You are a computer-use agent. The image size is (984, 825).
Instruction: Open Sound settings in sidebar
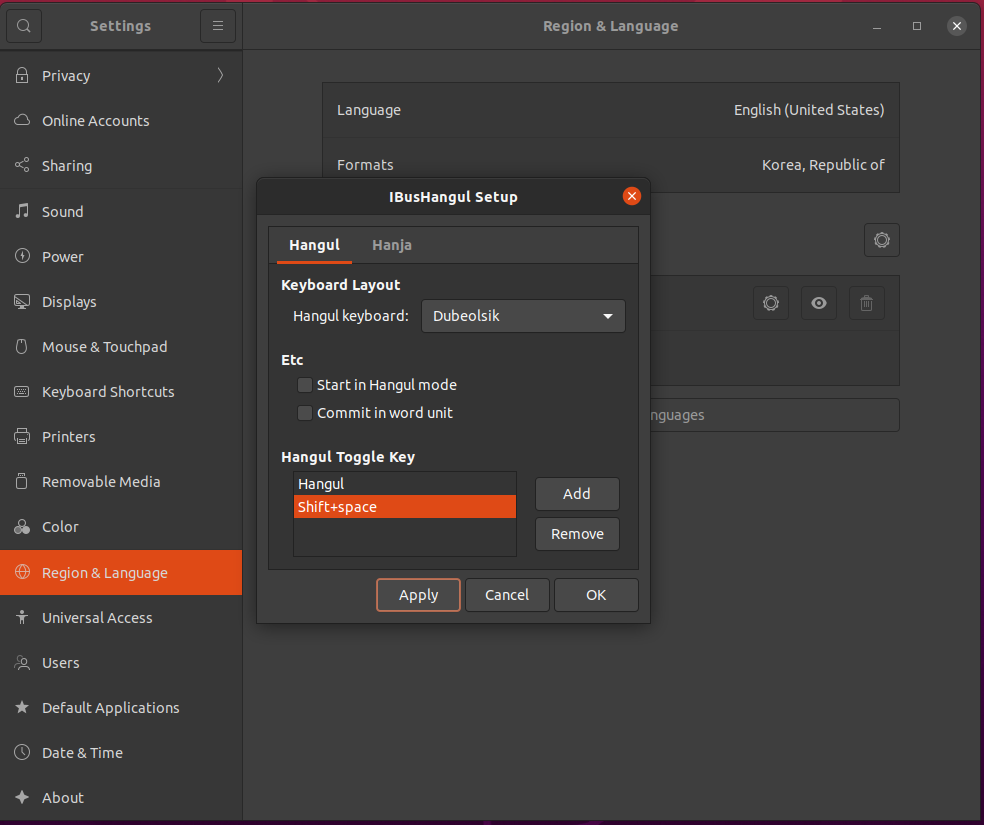(x=121, y=211)
